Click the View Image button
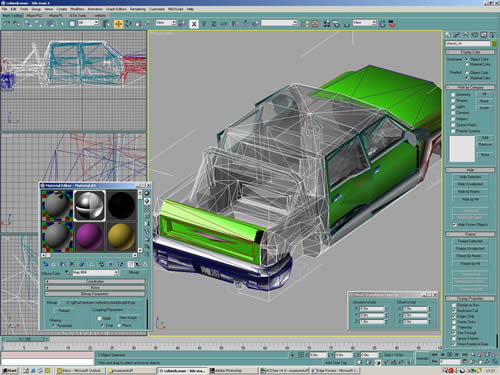The width and height of the screenshot is (500, 375). [128, 318]
